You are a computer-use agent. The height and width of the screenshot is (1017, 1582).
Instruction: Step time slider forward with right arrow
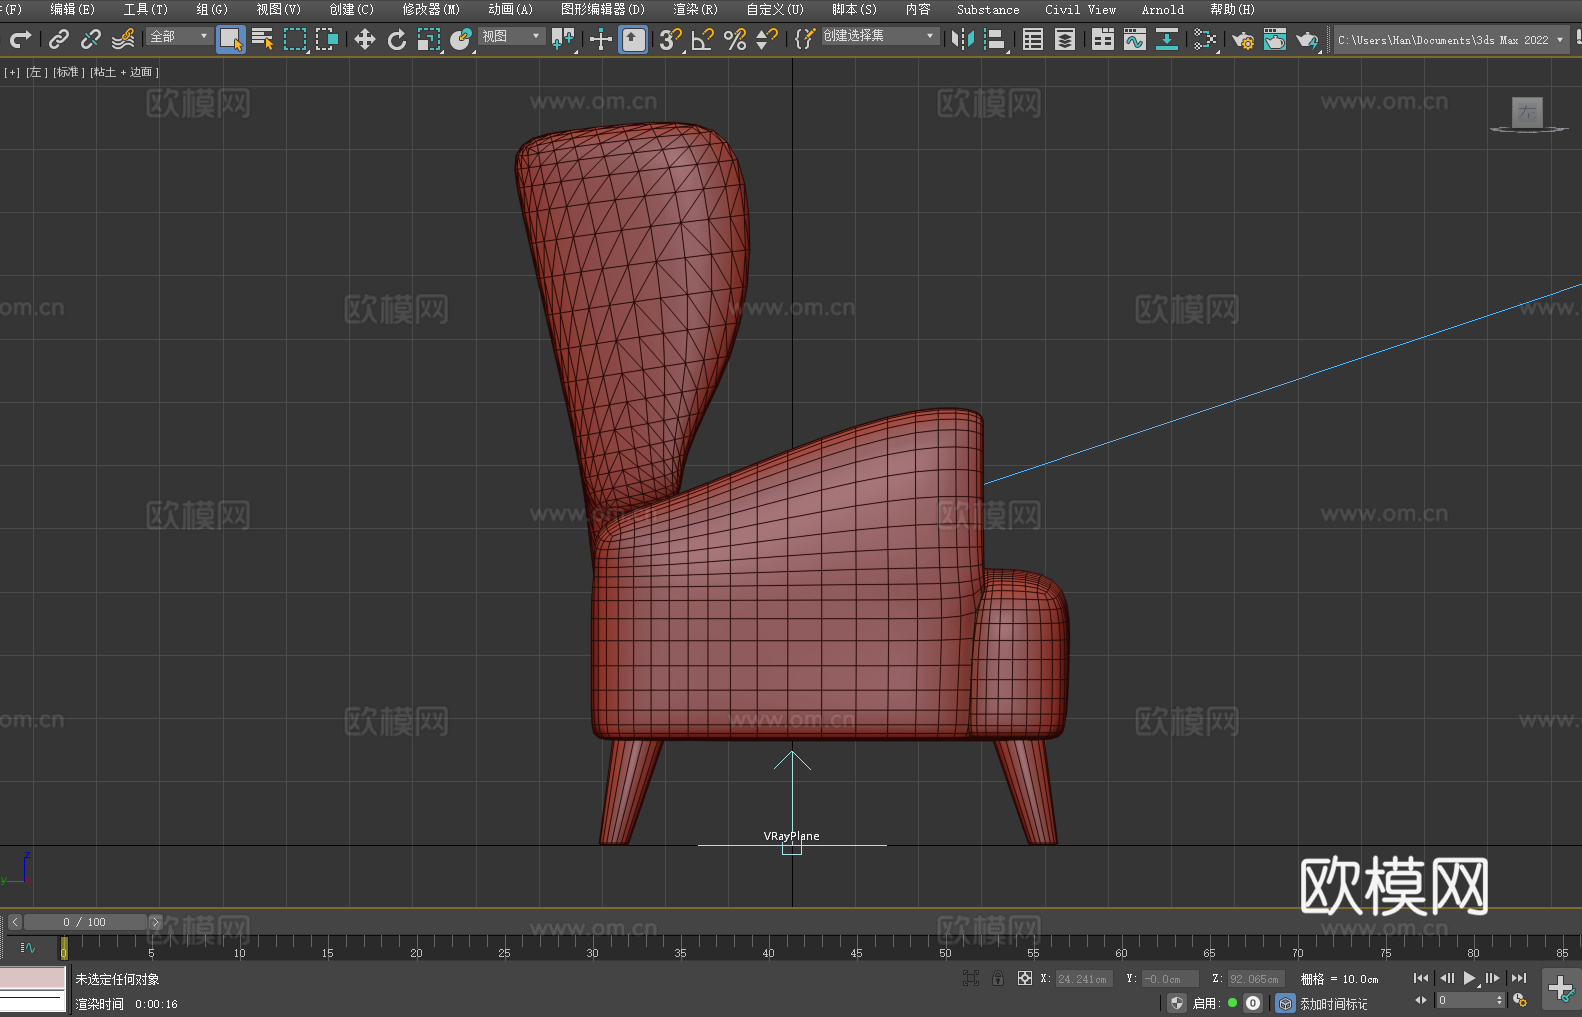tap(155, 922)
